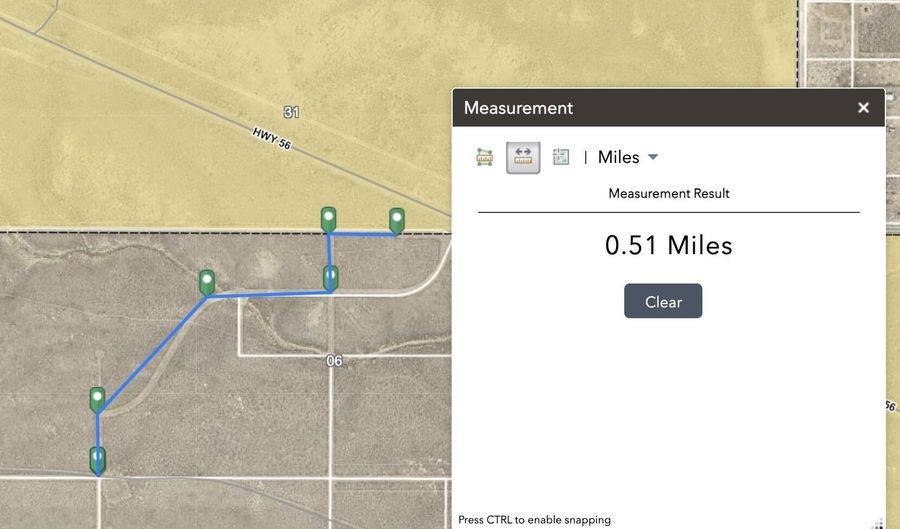
Task: Click the southernmost green route marker
Action: click(98, 460)
